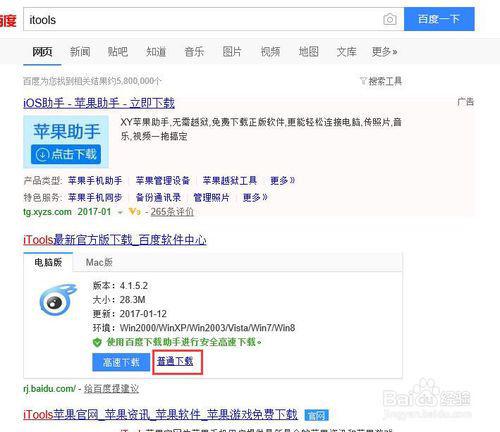Open the 苹果手机同步 link
The height and width of the screenshot is (432, 500).
coord(95,197)
